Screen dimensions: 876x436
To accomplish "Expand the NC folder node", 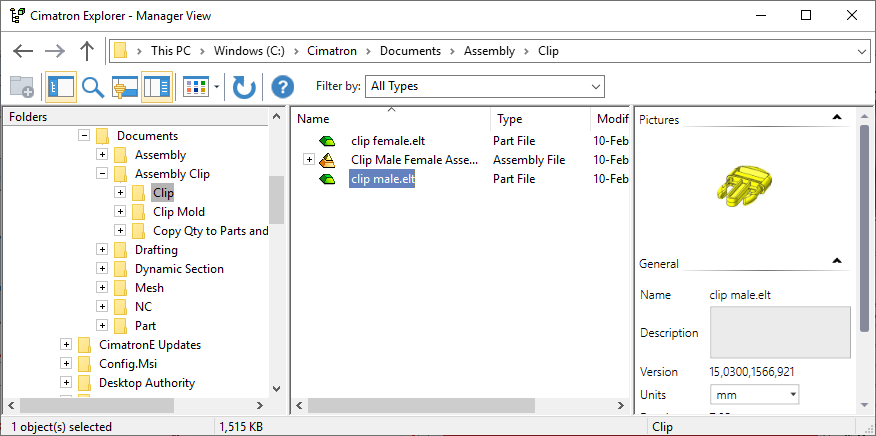I will pos(102,307).
